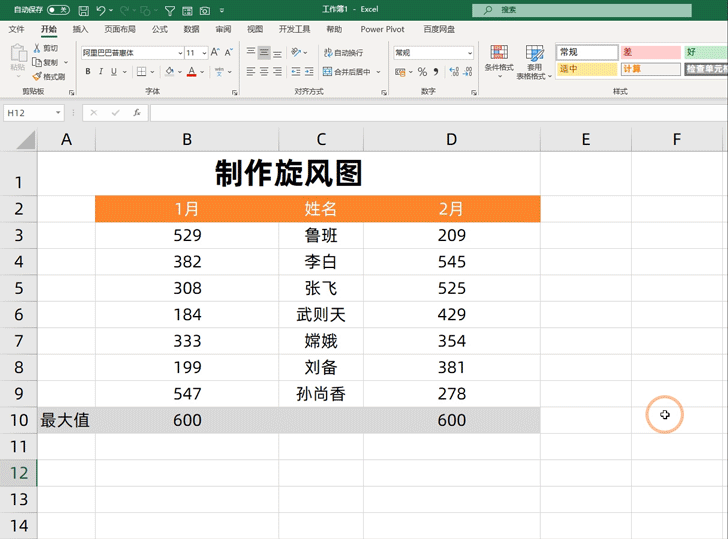Switch to the Insert (插入) tab
The image size is (728, 539).
(80, 29)
